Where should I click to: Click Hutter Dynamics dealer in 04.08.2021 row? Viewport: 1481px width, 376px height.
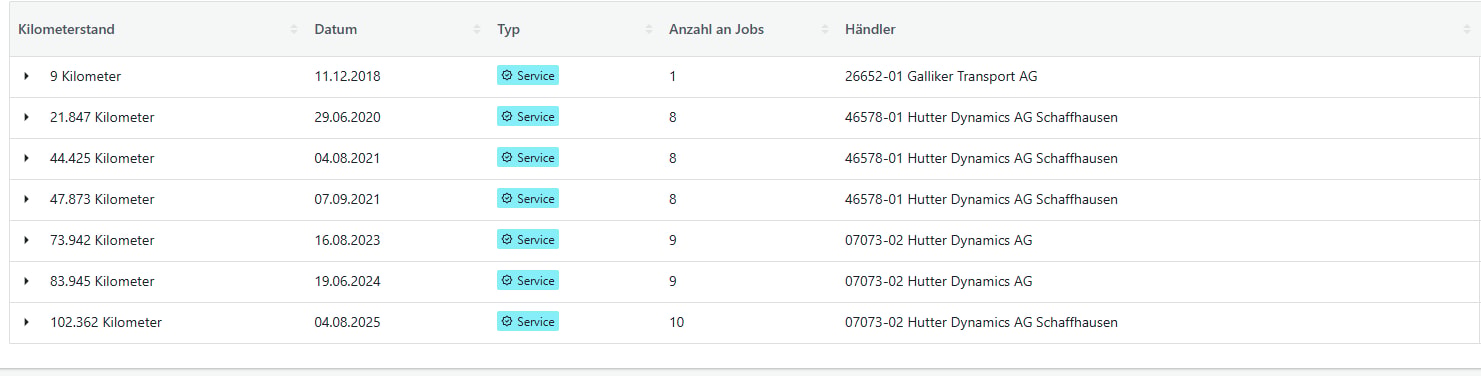click(981, 158)
